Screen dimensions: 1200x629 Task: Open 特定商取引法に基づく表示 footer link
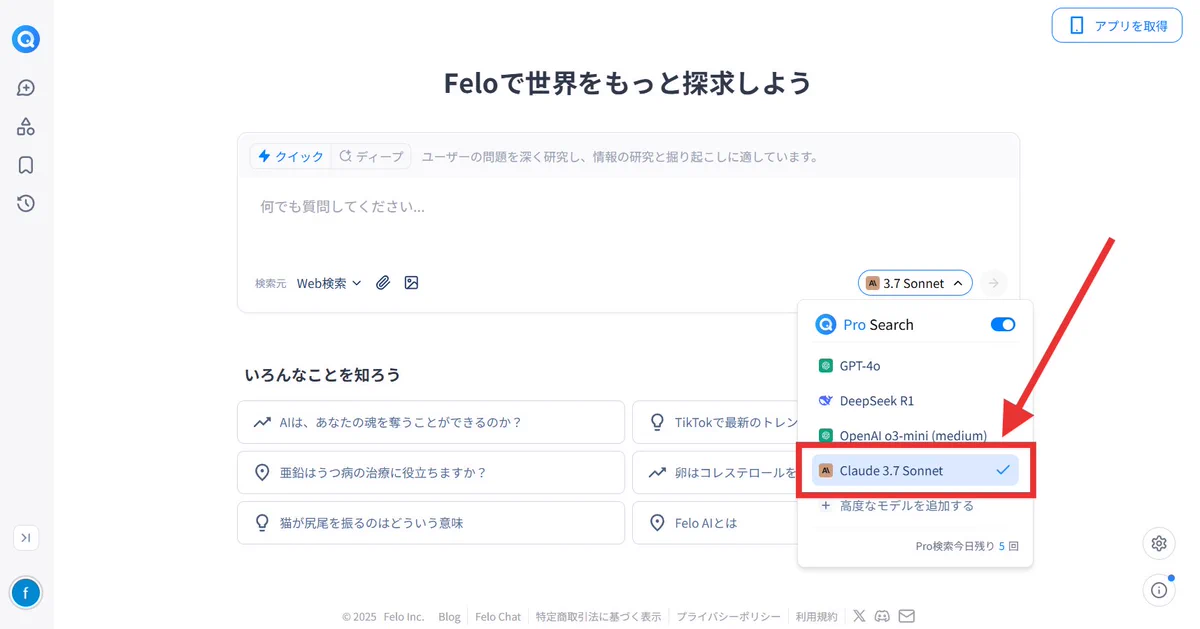(598, 617)
